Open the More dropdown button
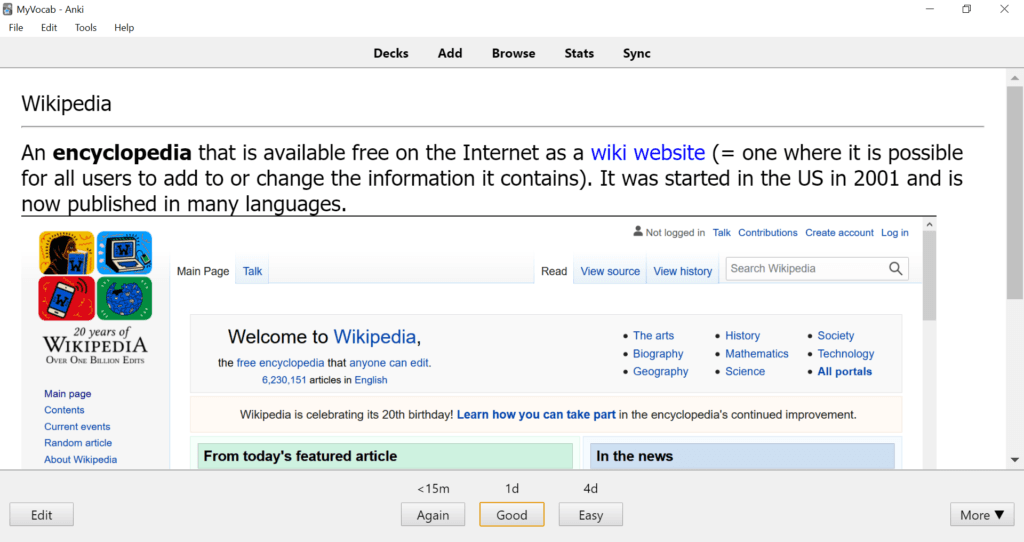The width and height of the screenshot is (1024, 542). pos(982,515)
